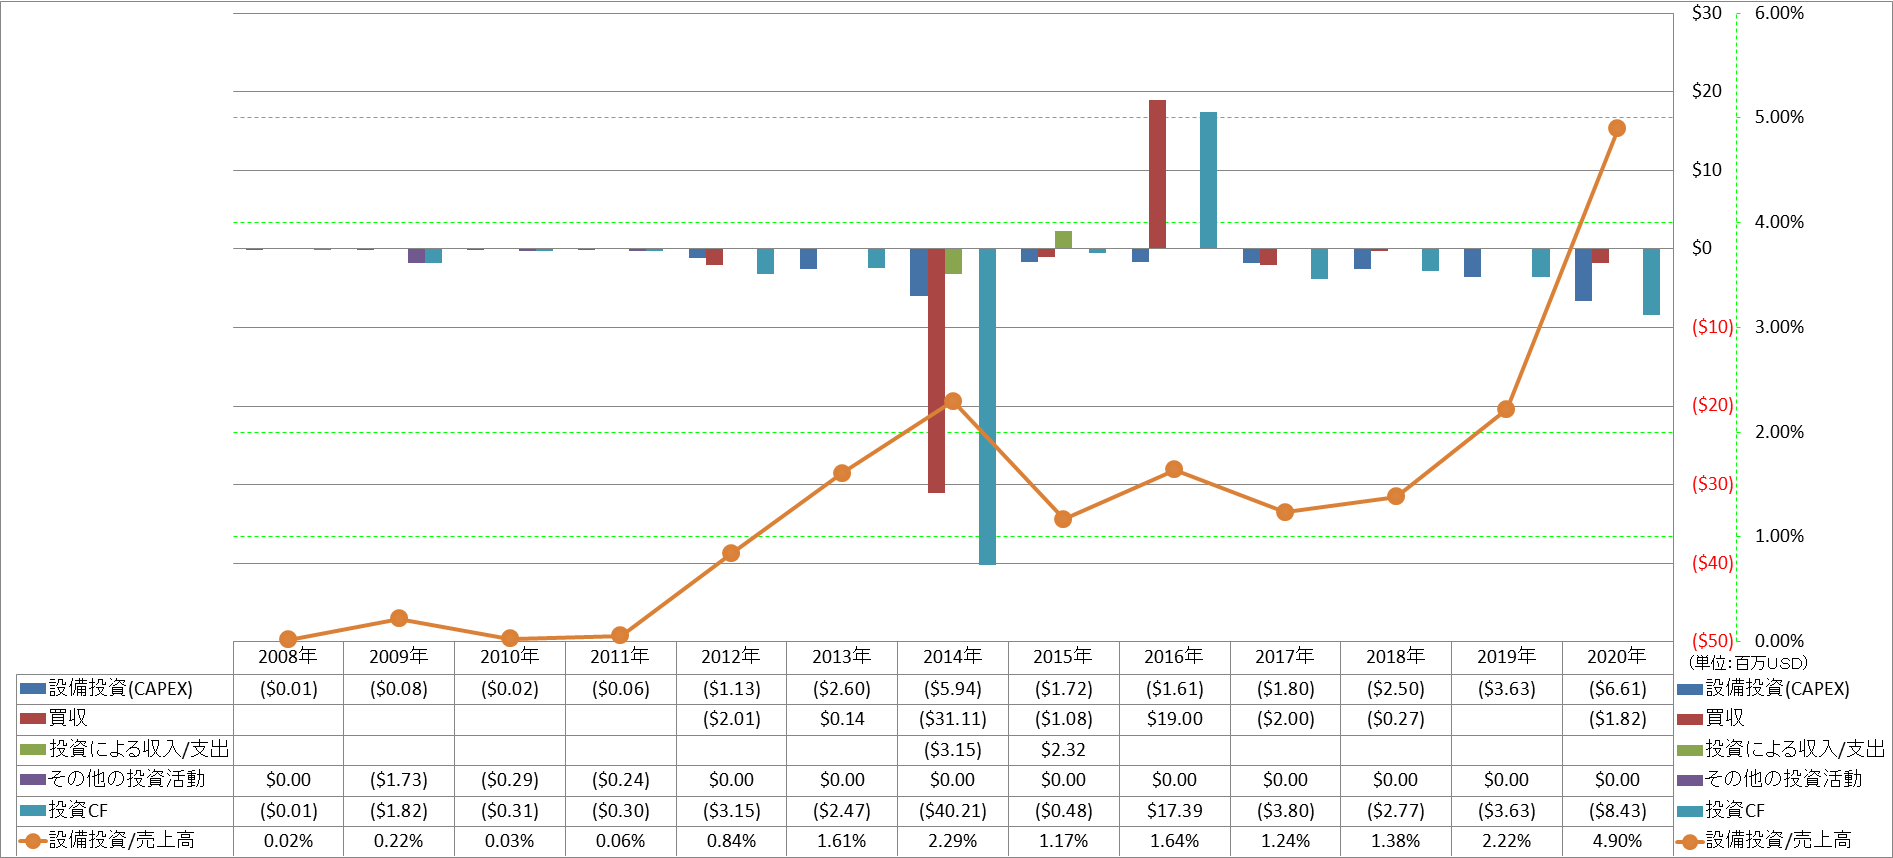
Task: Click the $0 label on dollar axis
Action: (1702, 248)
